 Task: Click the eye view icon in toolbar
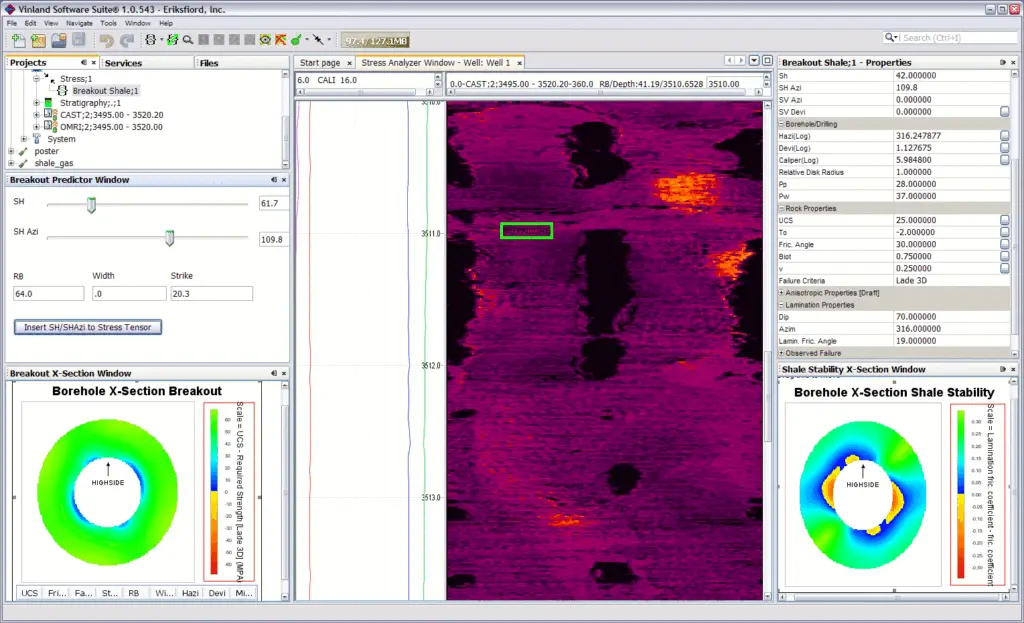[265, 40]
